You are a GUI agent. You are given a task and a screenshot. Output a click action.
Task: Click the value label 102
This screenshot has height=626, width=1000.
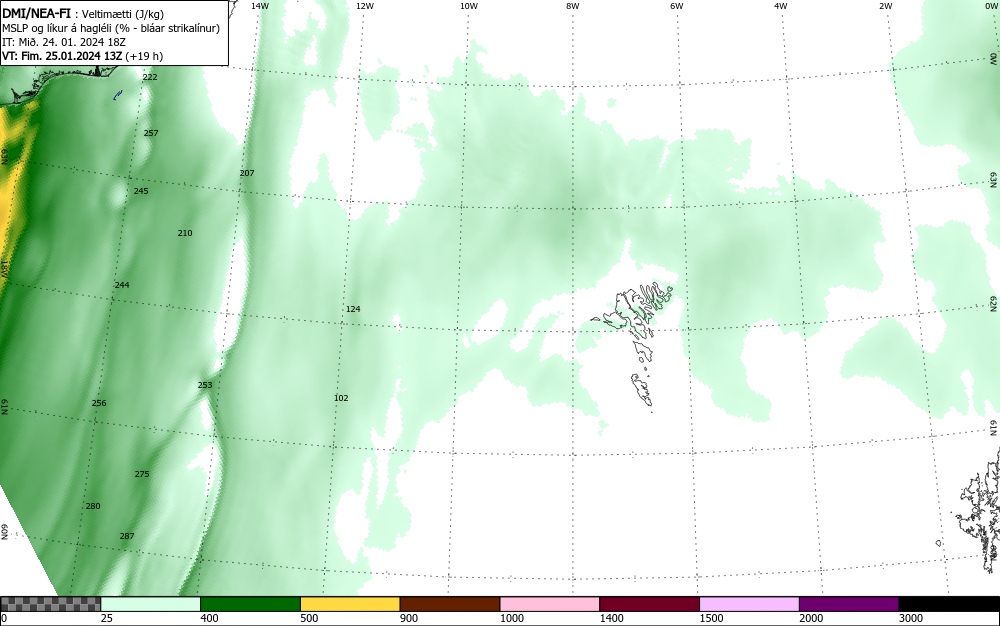tap(341, 398)
